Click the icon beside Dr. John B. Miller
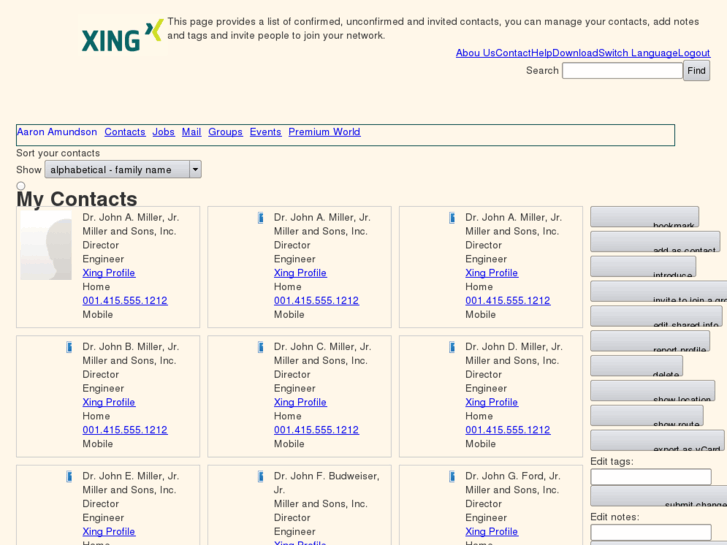727x545 pixels. [69, 347]
